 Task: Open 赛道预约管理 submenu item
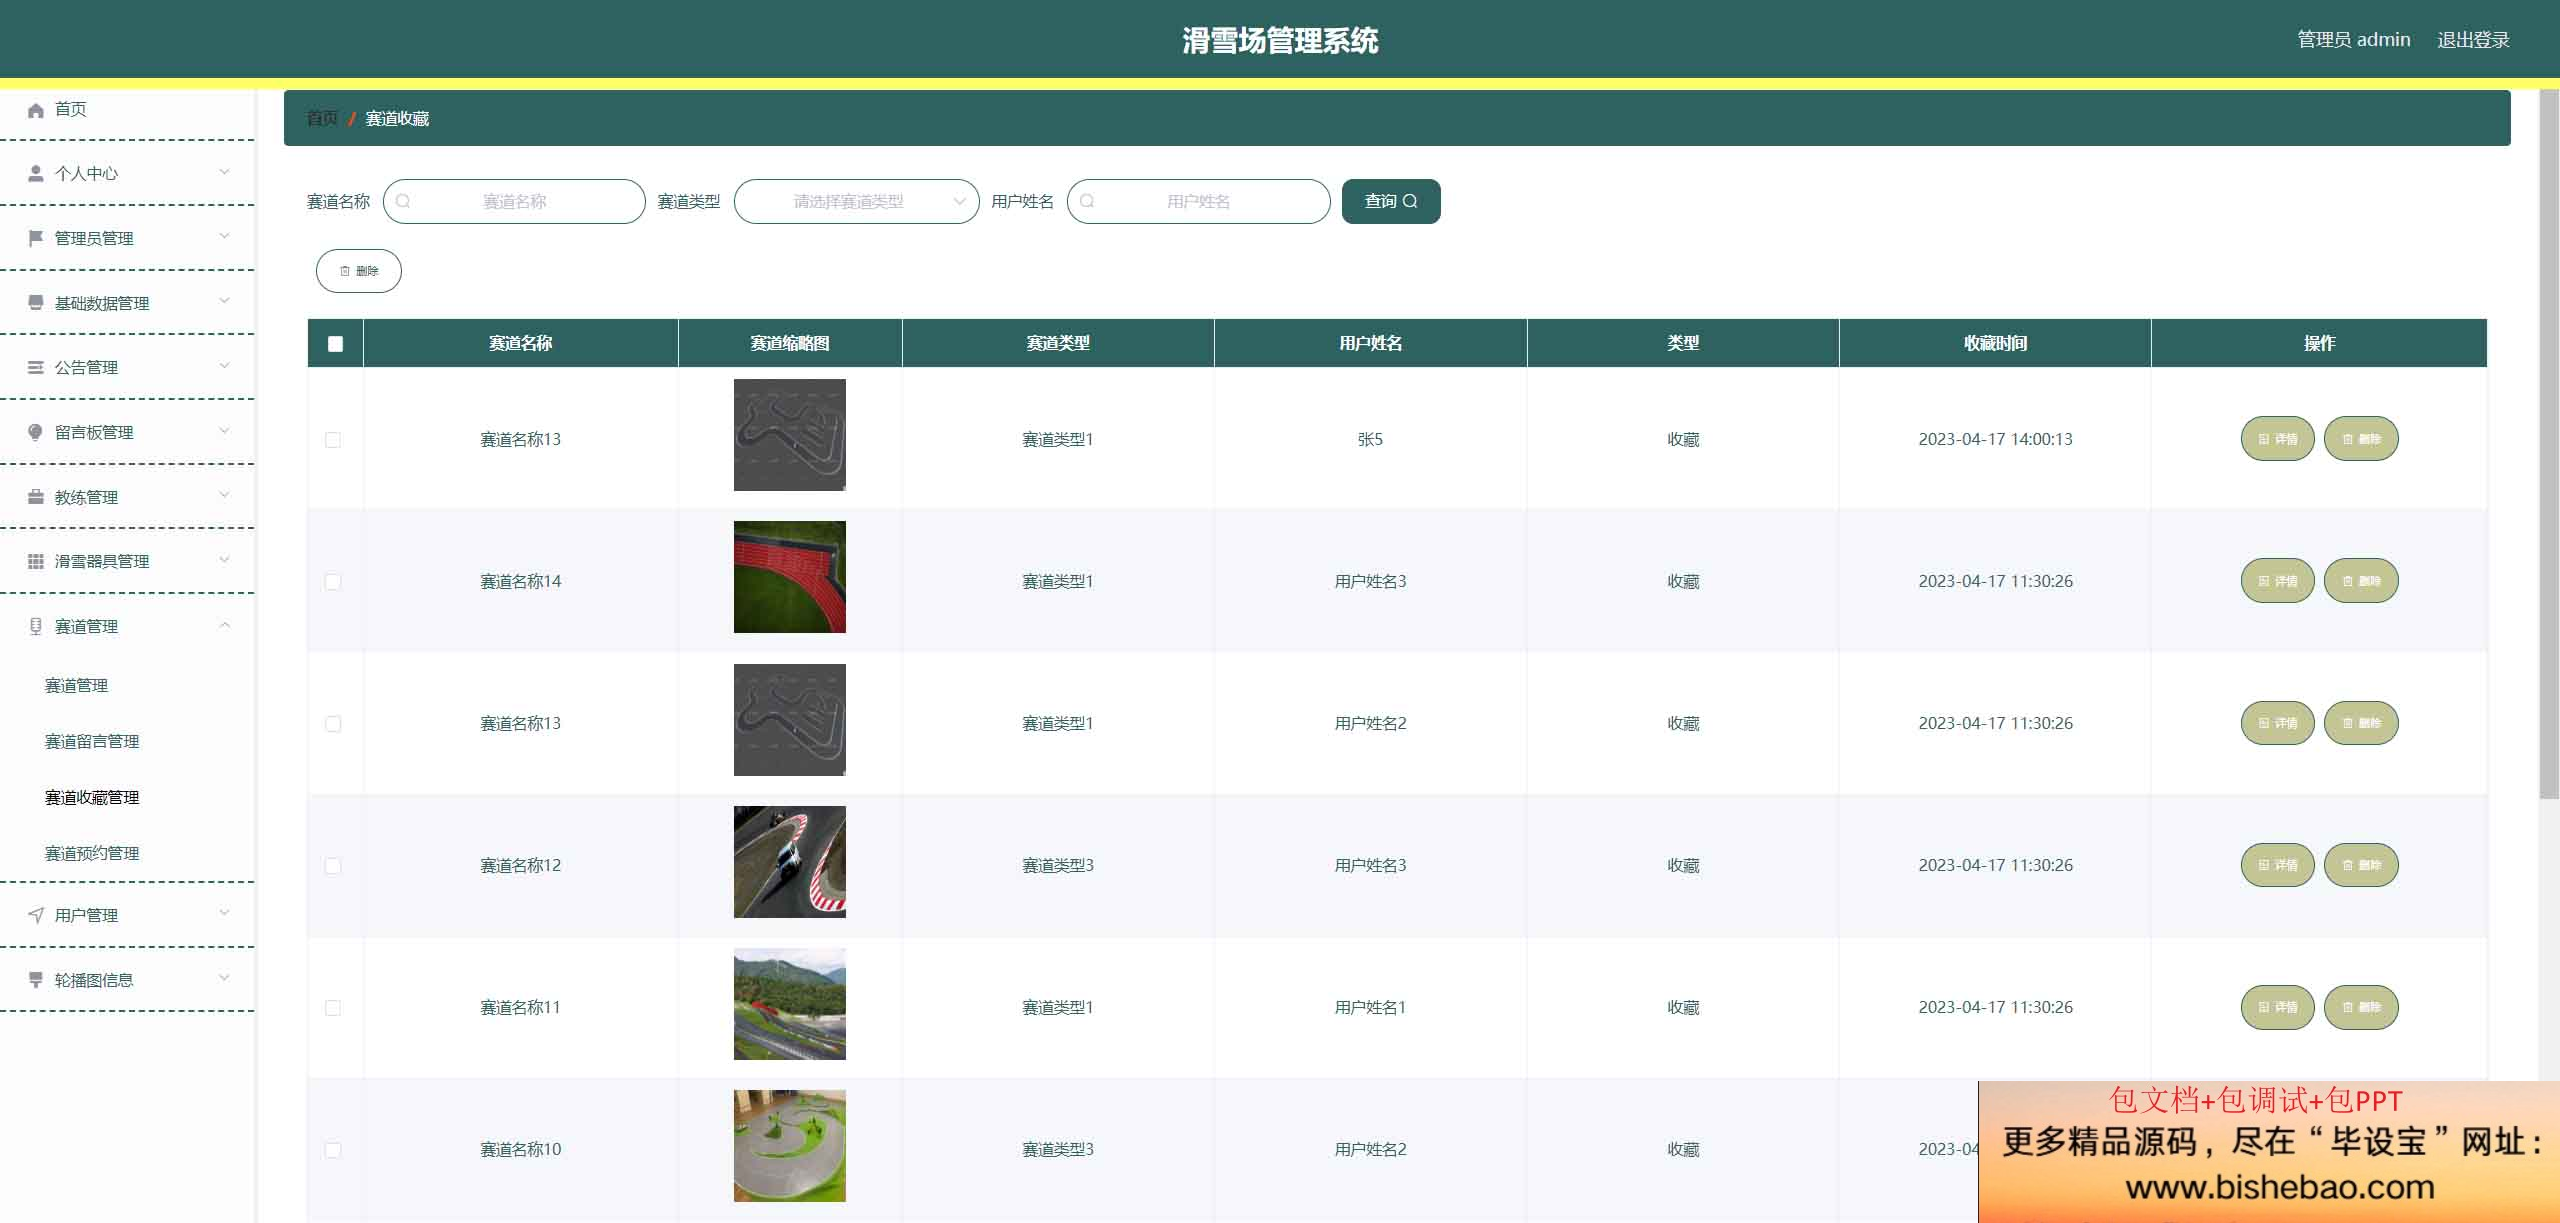pyautogui.click(x=92, y=853)
